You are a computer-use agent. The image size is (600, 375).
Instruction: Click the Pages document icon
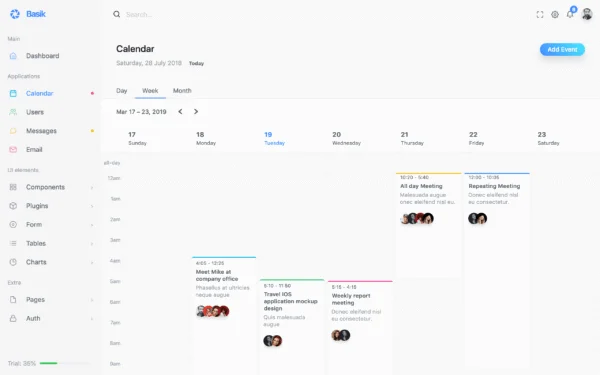click(13, 300)
